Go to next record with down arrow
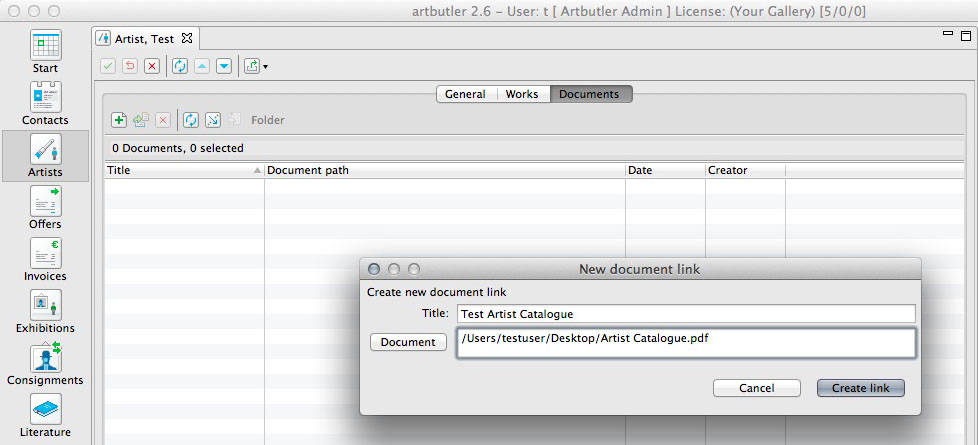 [x=224, y=66]
